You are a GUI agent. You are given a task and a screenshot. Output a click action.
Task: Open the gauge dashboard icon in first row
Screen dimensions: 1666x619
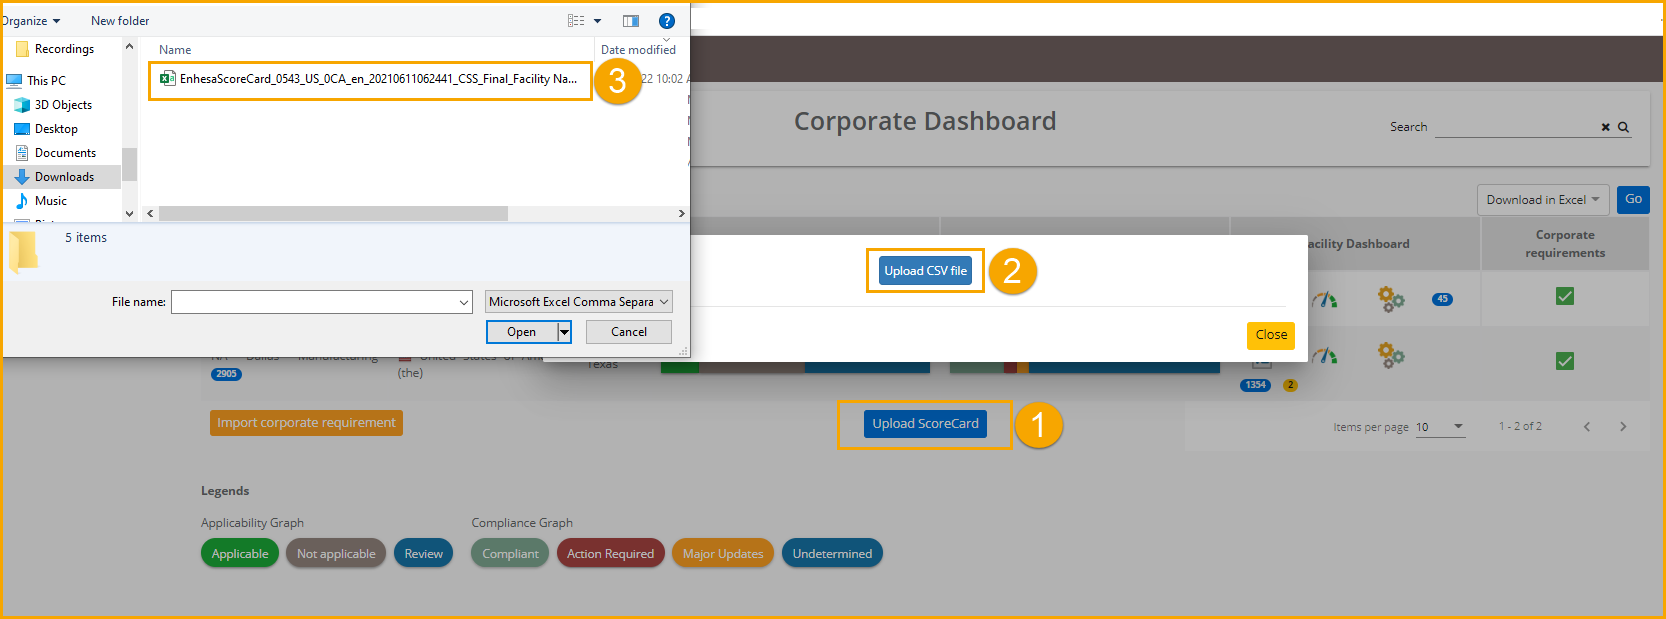(x=1325, y=299)
